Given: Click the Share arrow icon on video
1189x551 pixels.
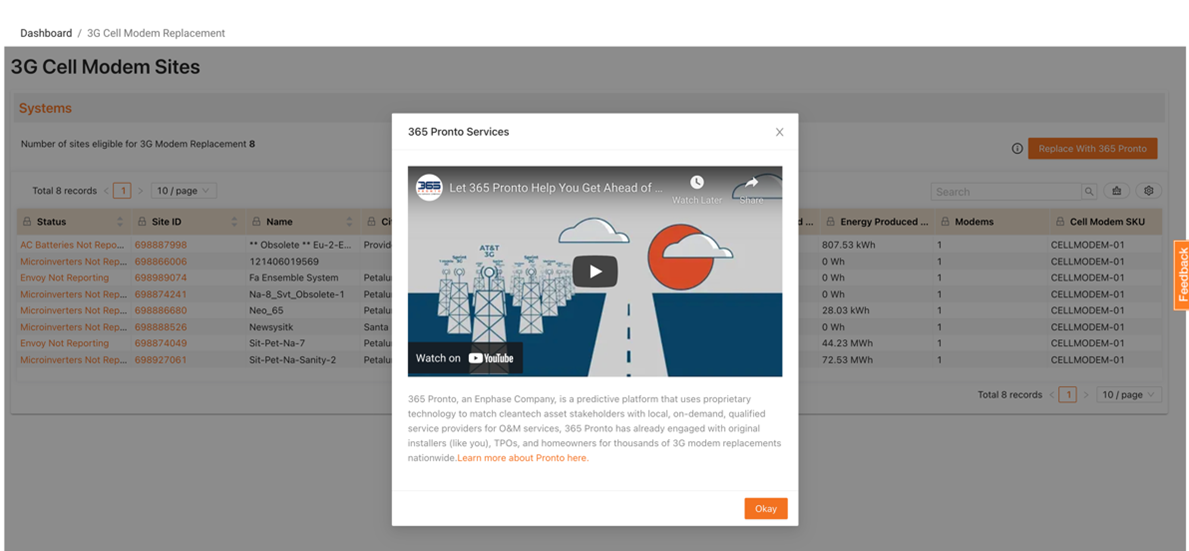Looking at the screenshot, I should (x=751, y=183).
